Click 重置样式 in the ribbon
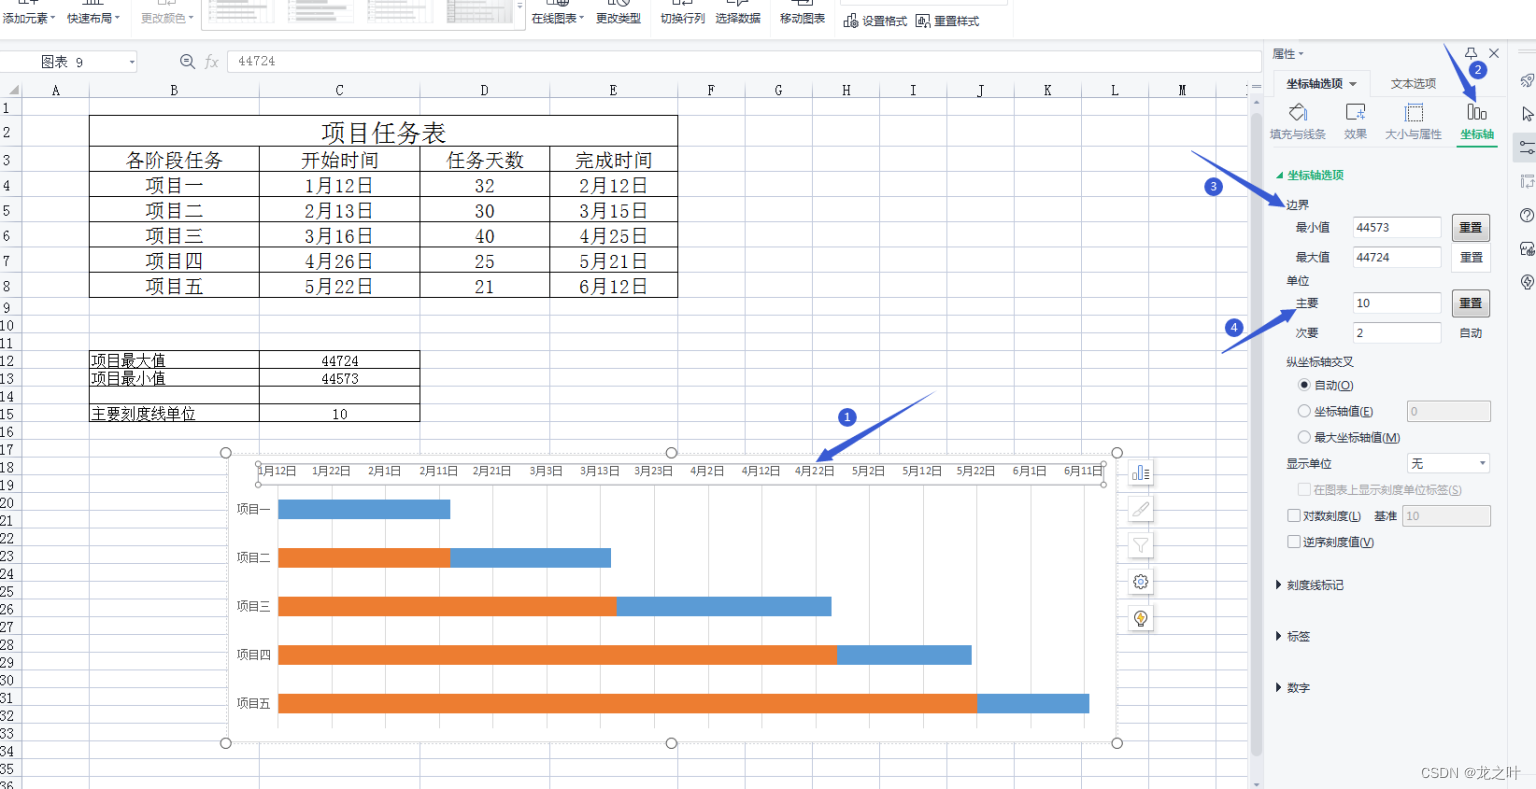 coord(947,20)
